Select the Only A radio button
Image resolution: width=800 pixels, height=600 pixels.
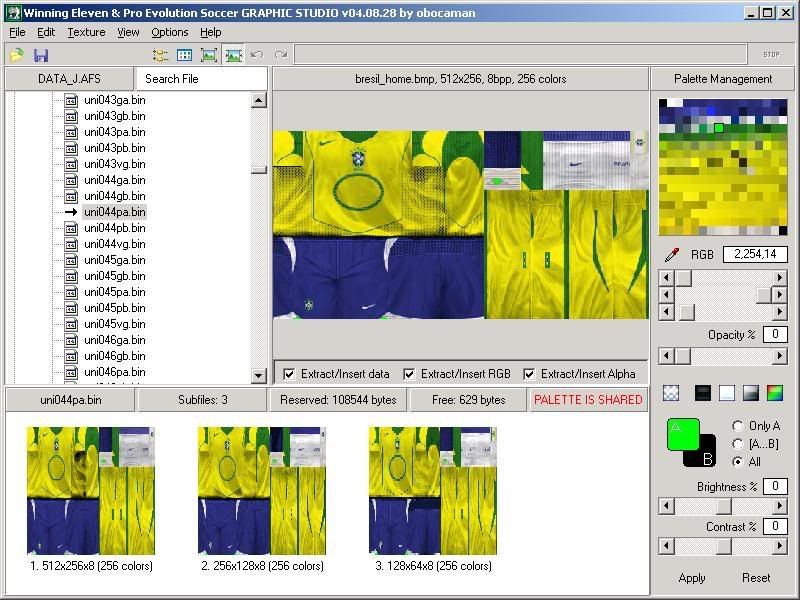click(737, 426)
